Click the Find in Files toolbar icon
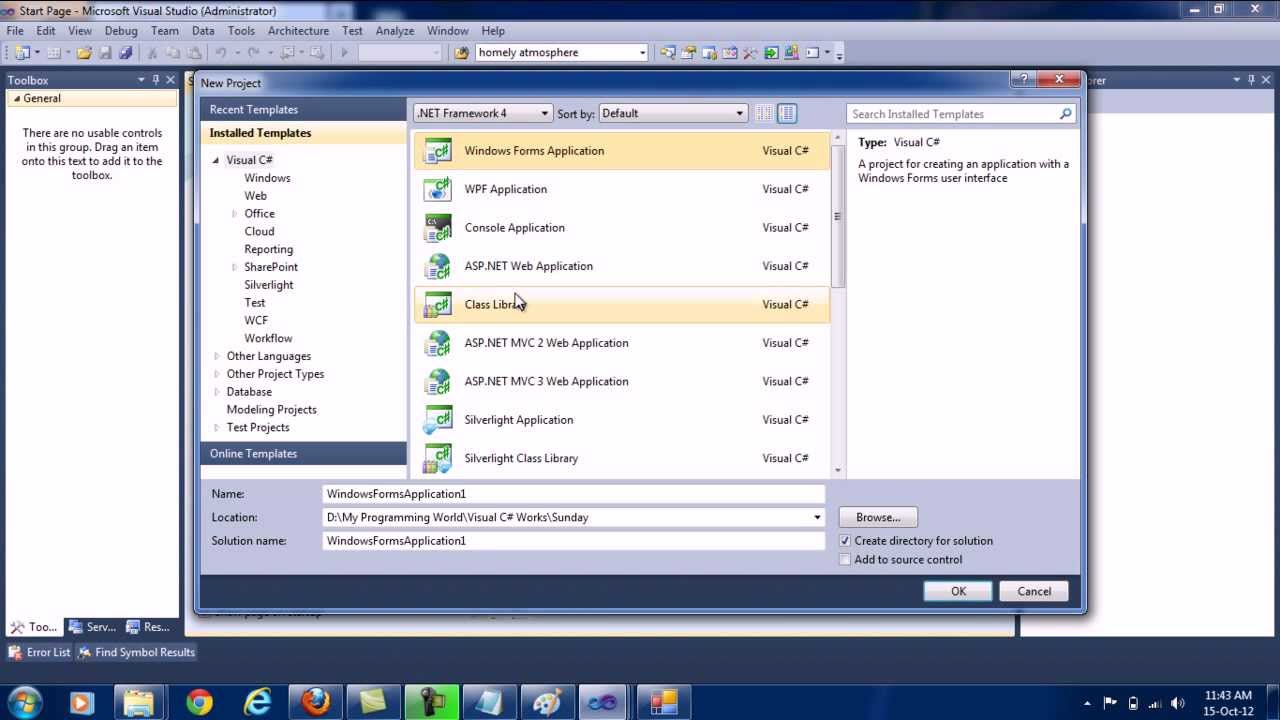 coord(461,52)
